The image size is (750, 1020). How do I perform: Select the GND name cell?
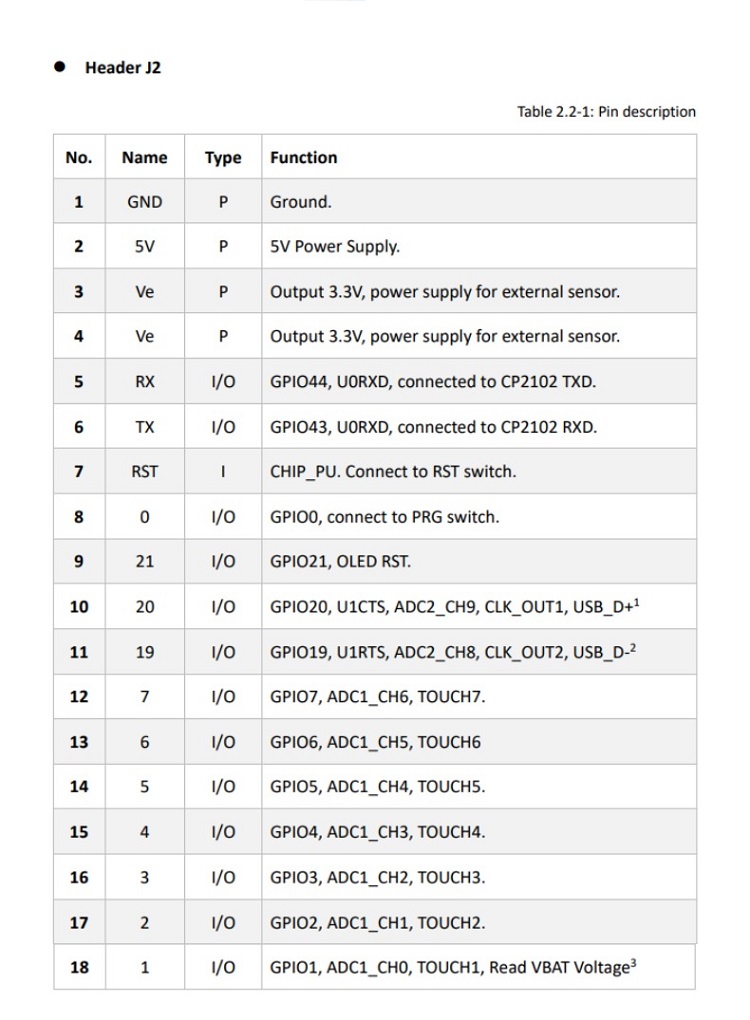pyautogui.click(x=144, y=202)
